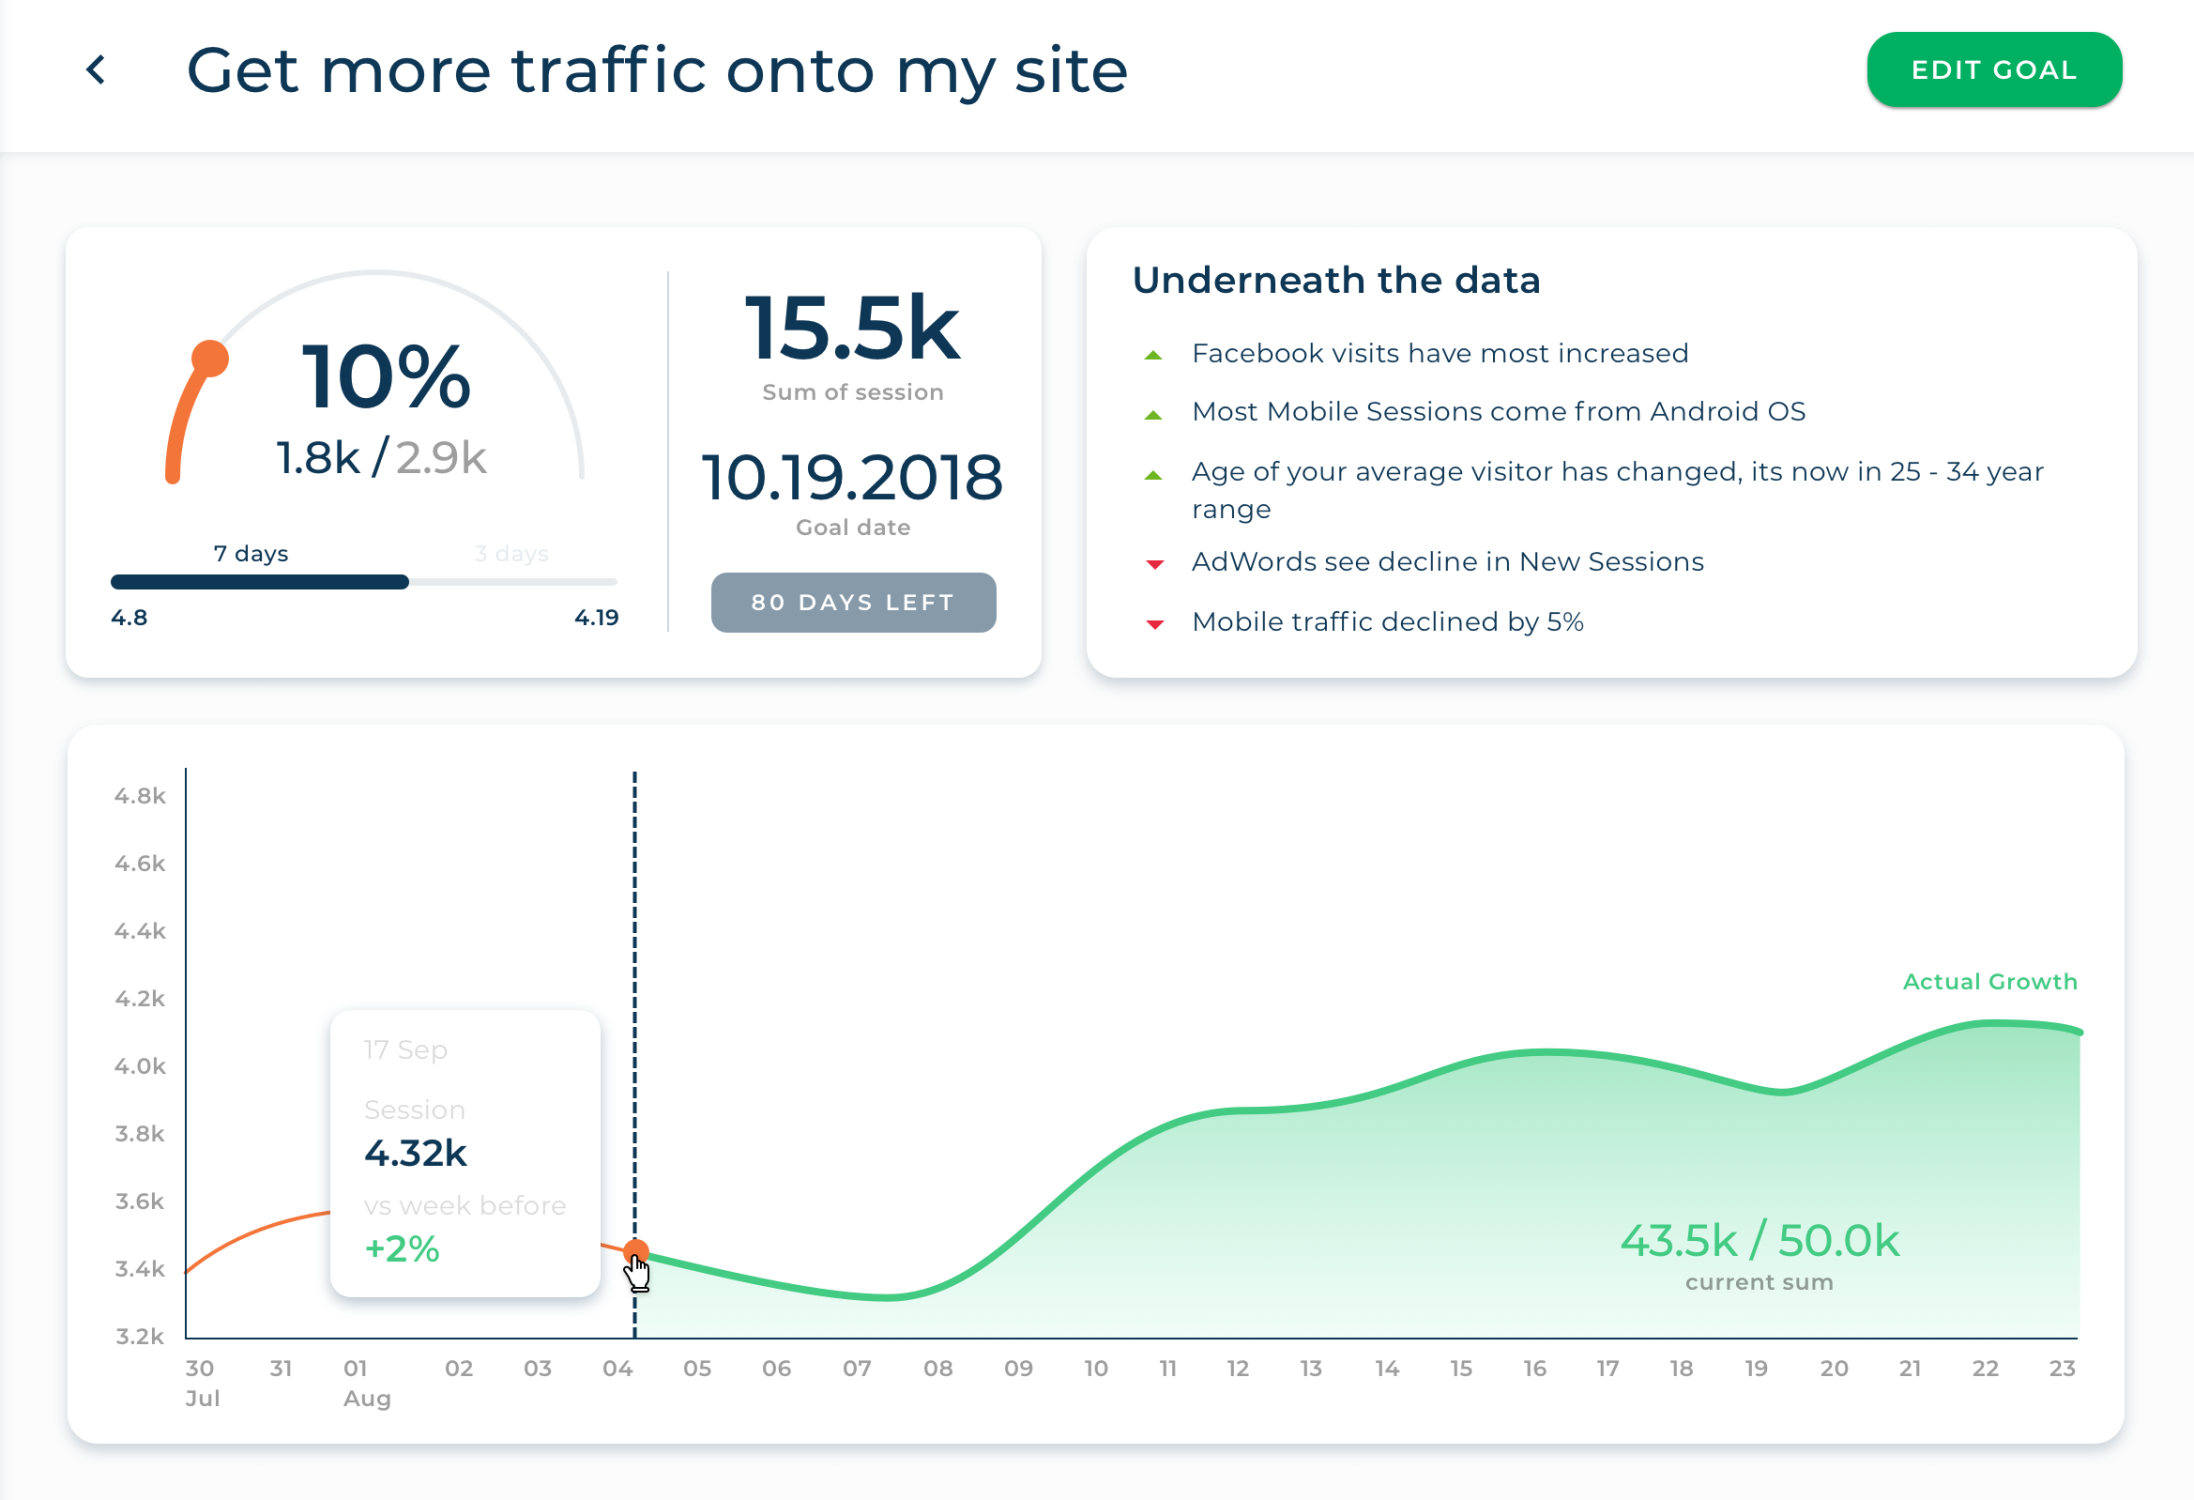This screenshot has height=1500, width=2194.
Task: Open the Facebook visits have most increased insight
Action: (1439, 353)
